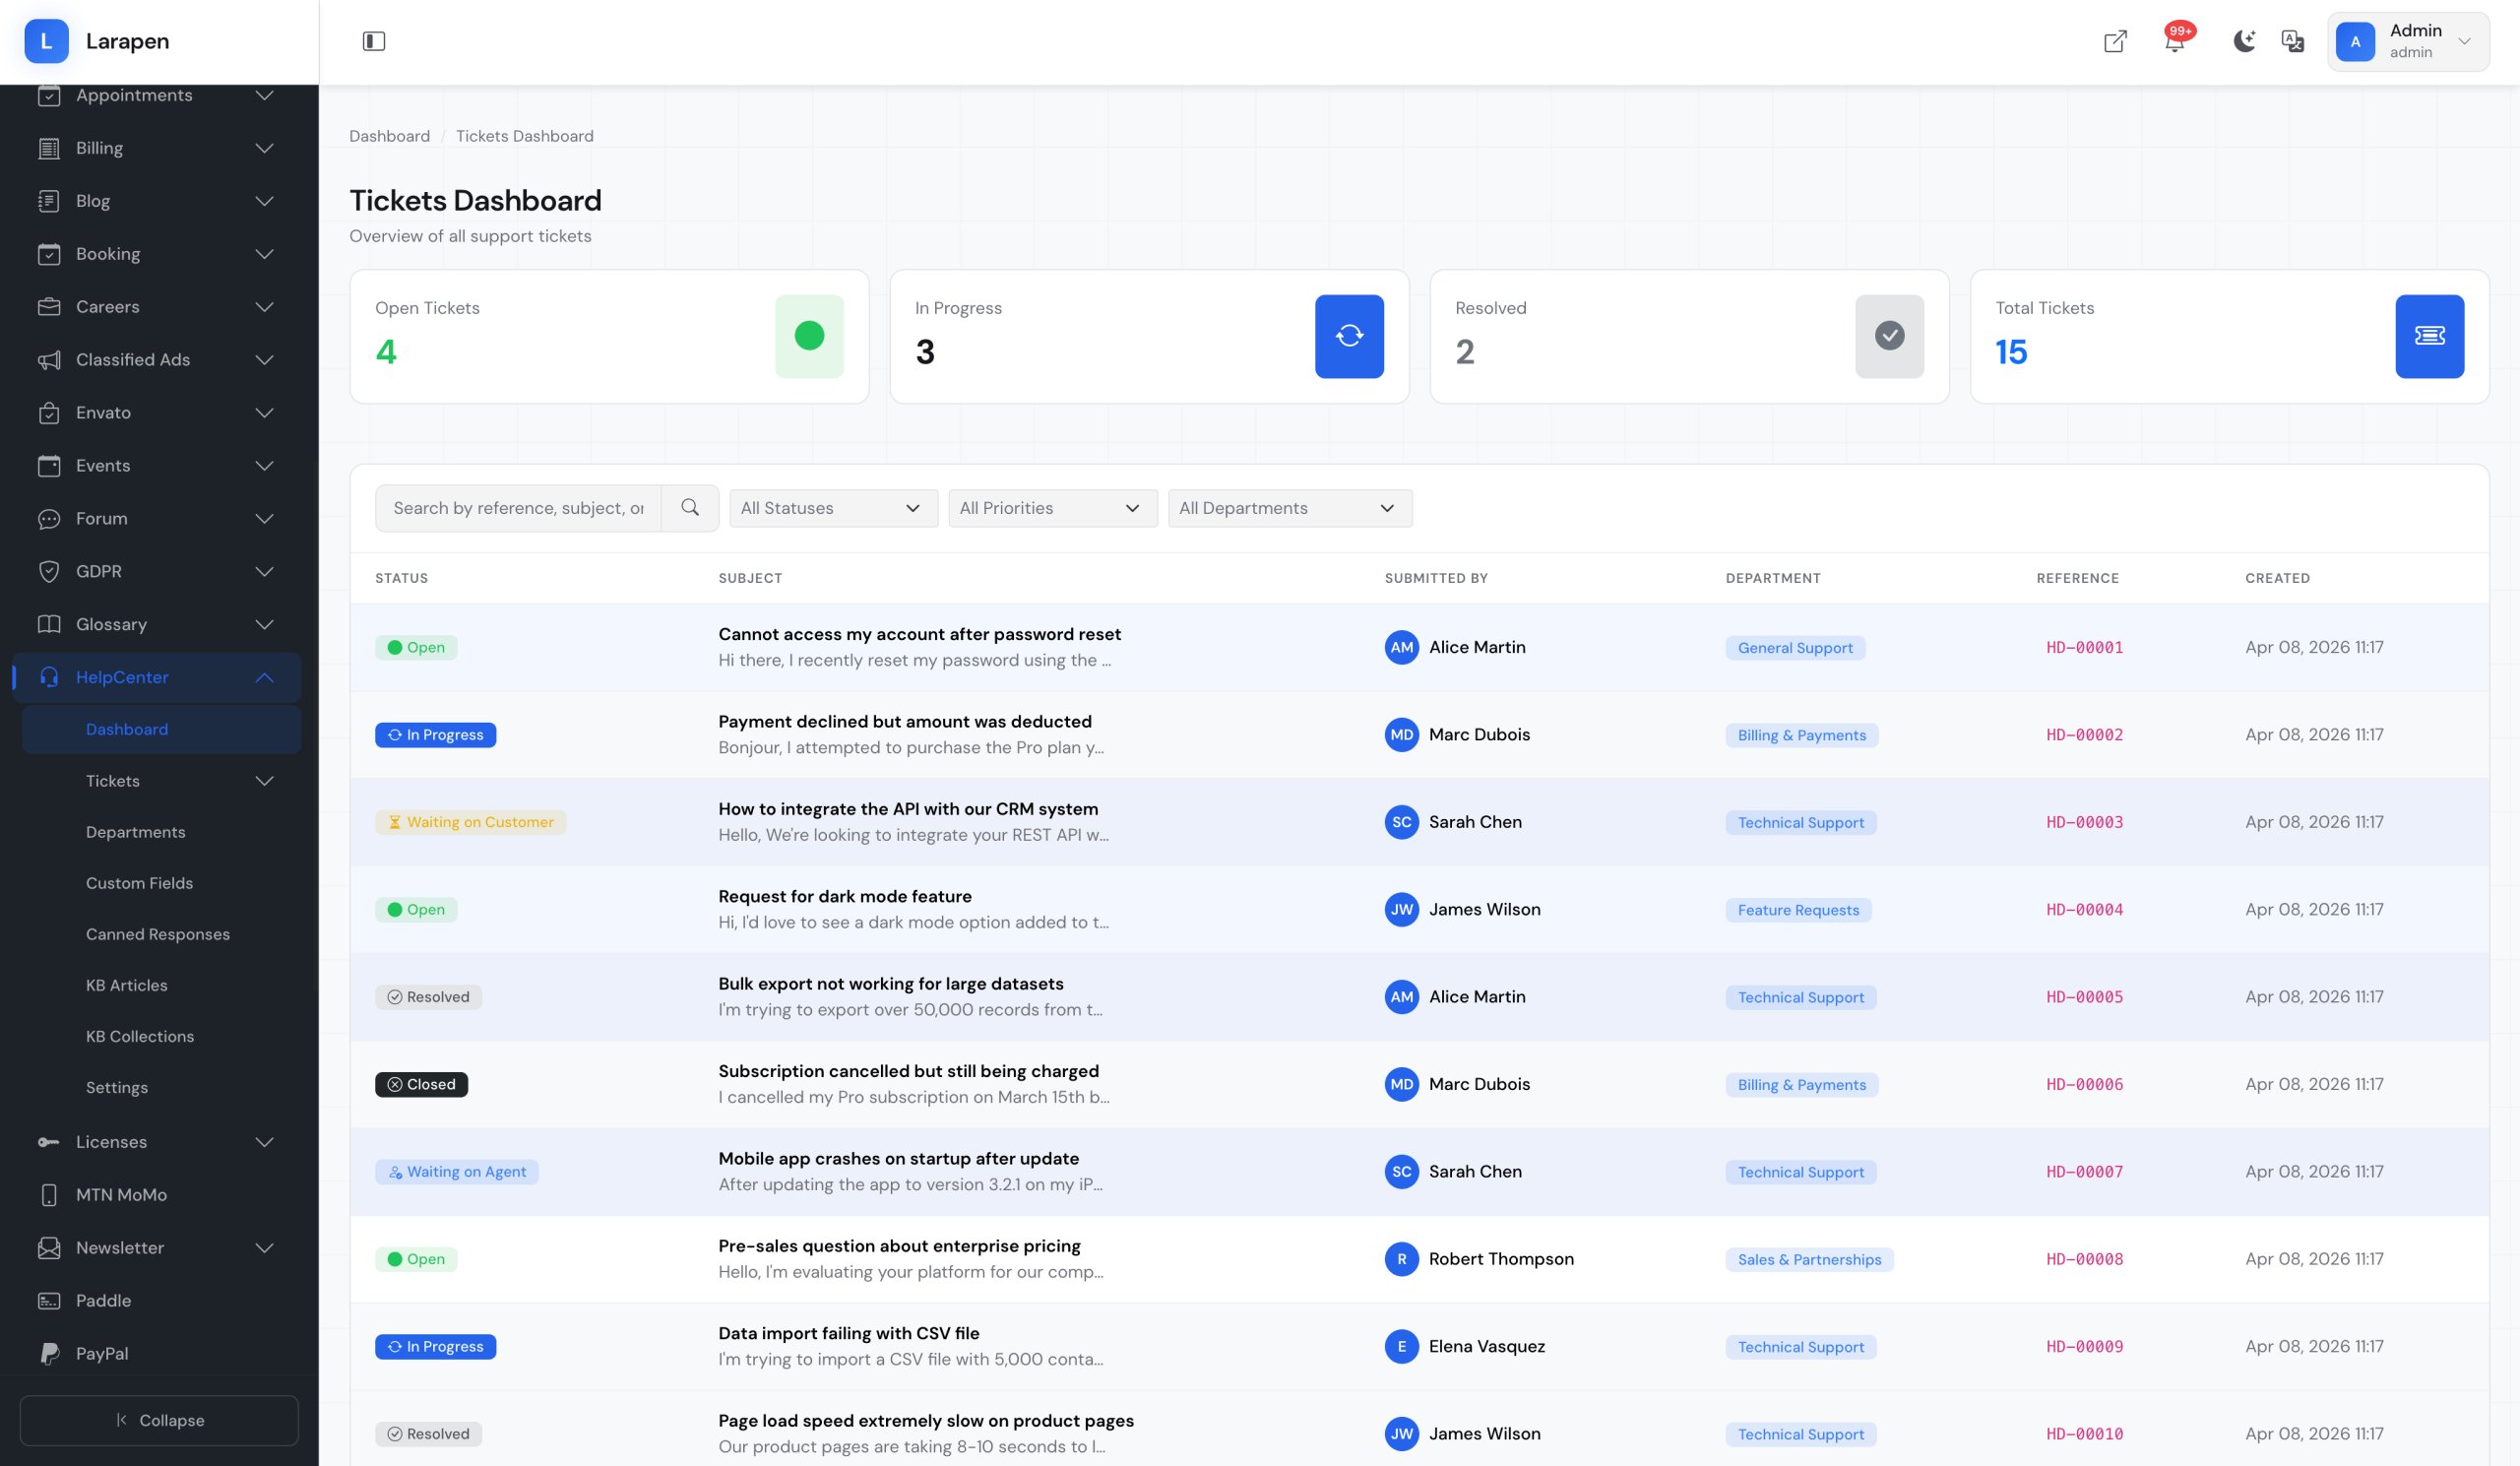Click the Resolved checkmark icon tile
Viewport: 2520px width, 1466px height.
pyautogui.click(x=1888, y=336)
